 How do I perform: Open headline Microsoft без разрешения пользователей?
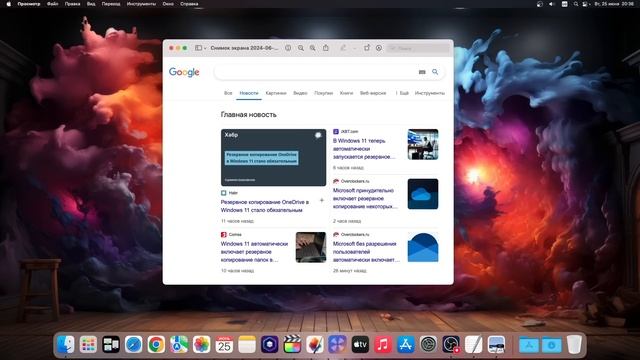tap(365, 252)
